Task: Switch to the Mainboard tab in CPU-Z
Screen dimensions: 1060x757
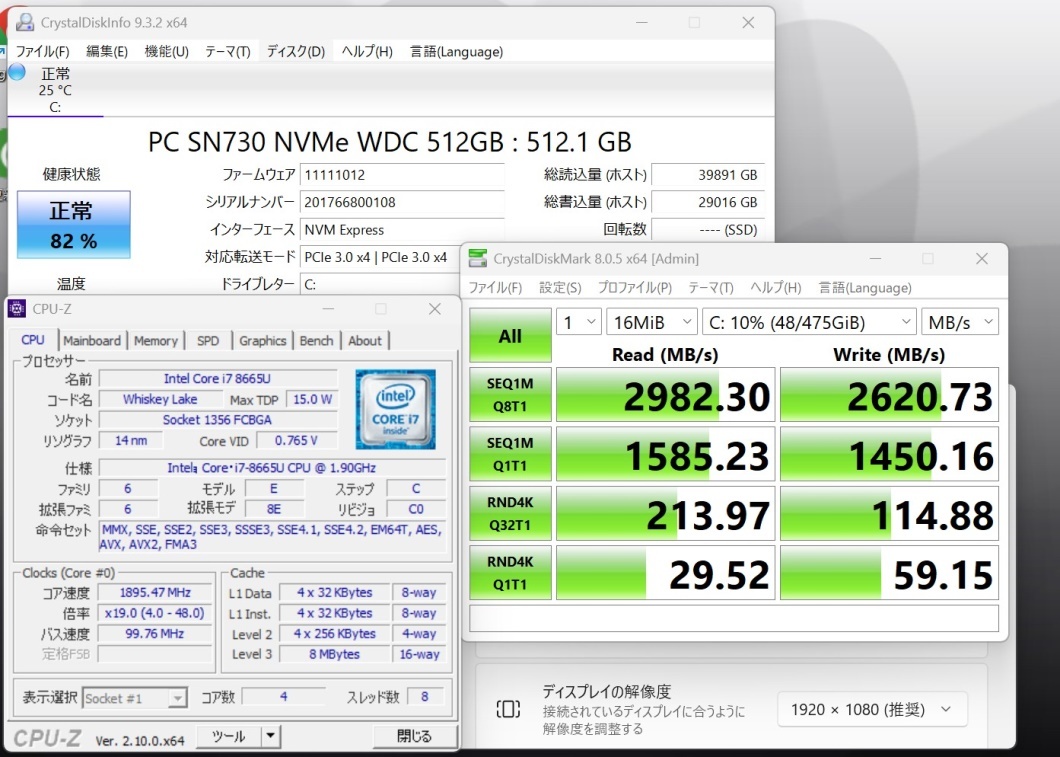Action: pos(92,341)
